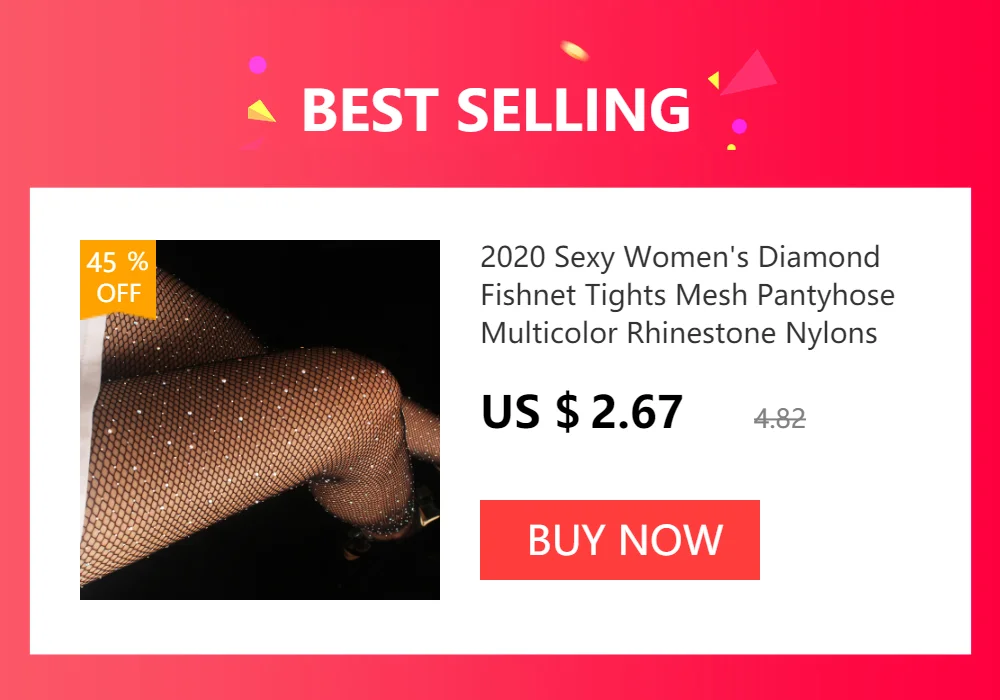Click the strikethrough 4.82 original price
1000x700 pixels.
point(779,419)
